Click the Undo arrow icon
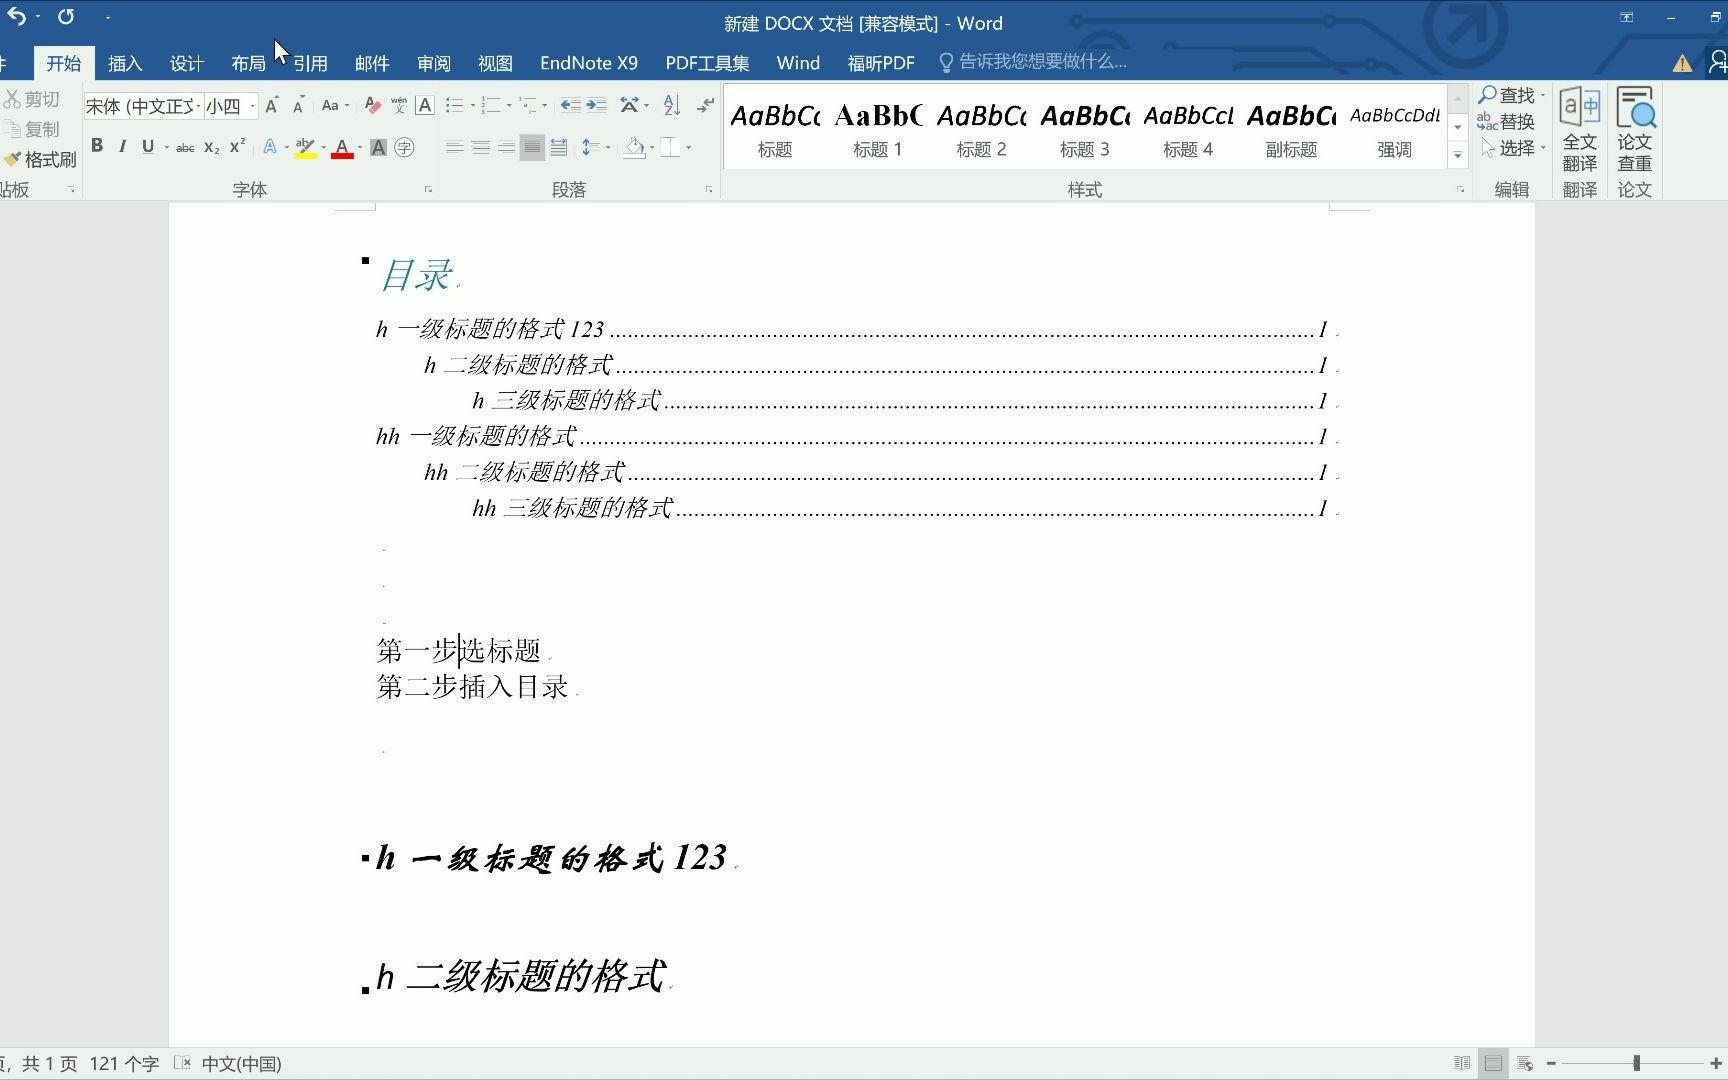This screenshot has height=1080, width=1728. [x=15, y=17]
